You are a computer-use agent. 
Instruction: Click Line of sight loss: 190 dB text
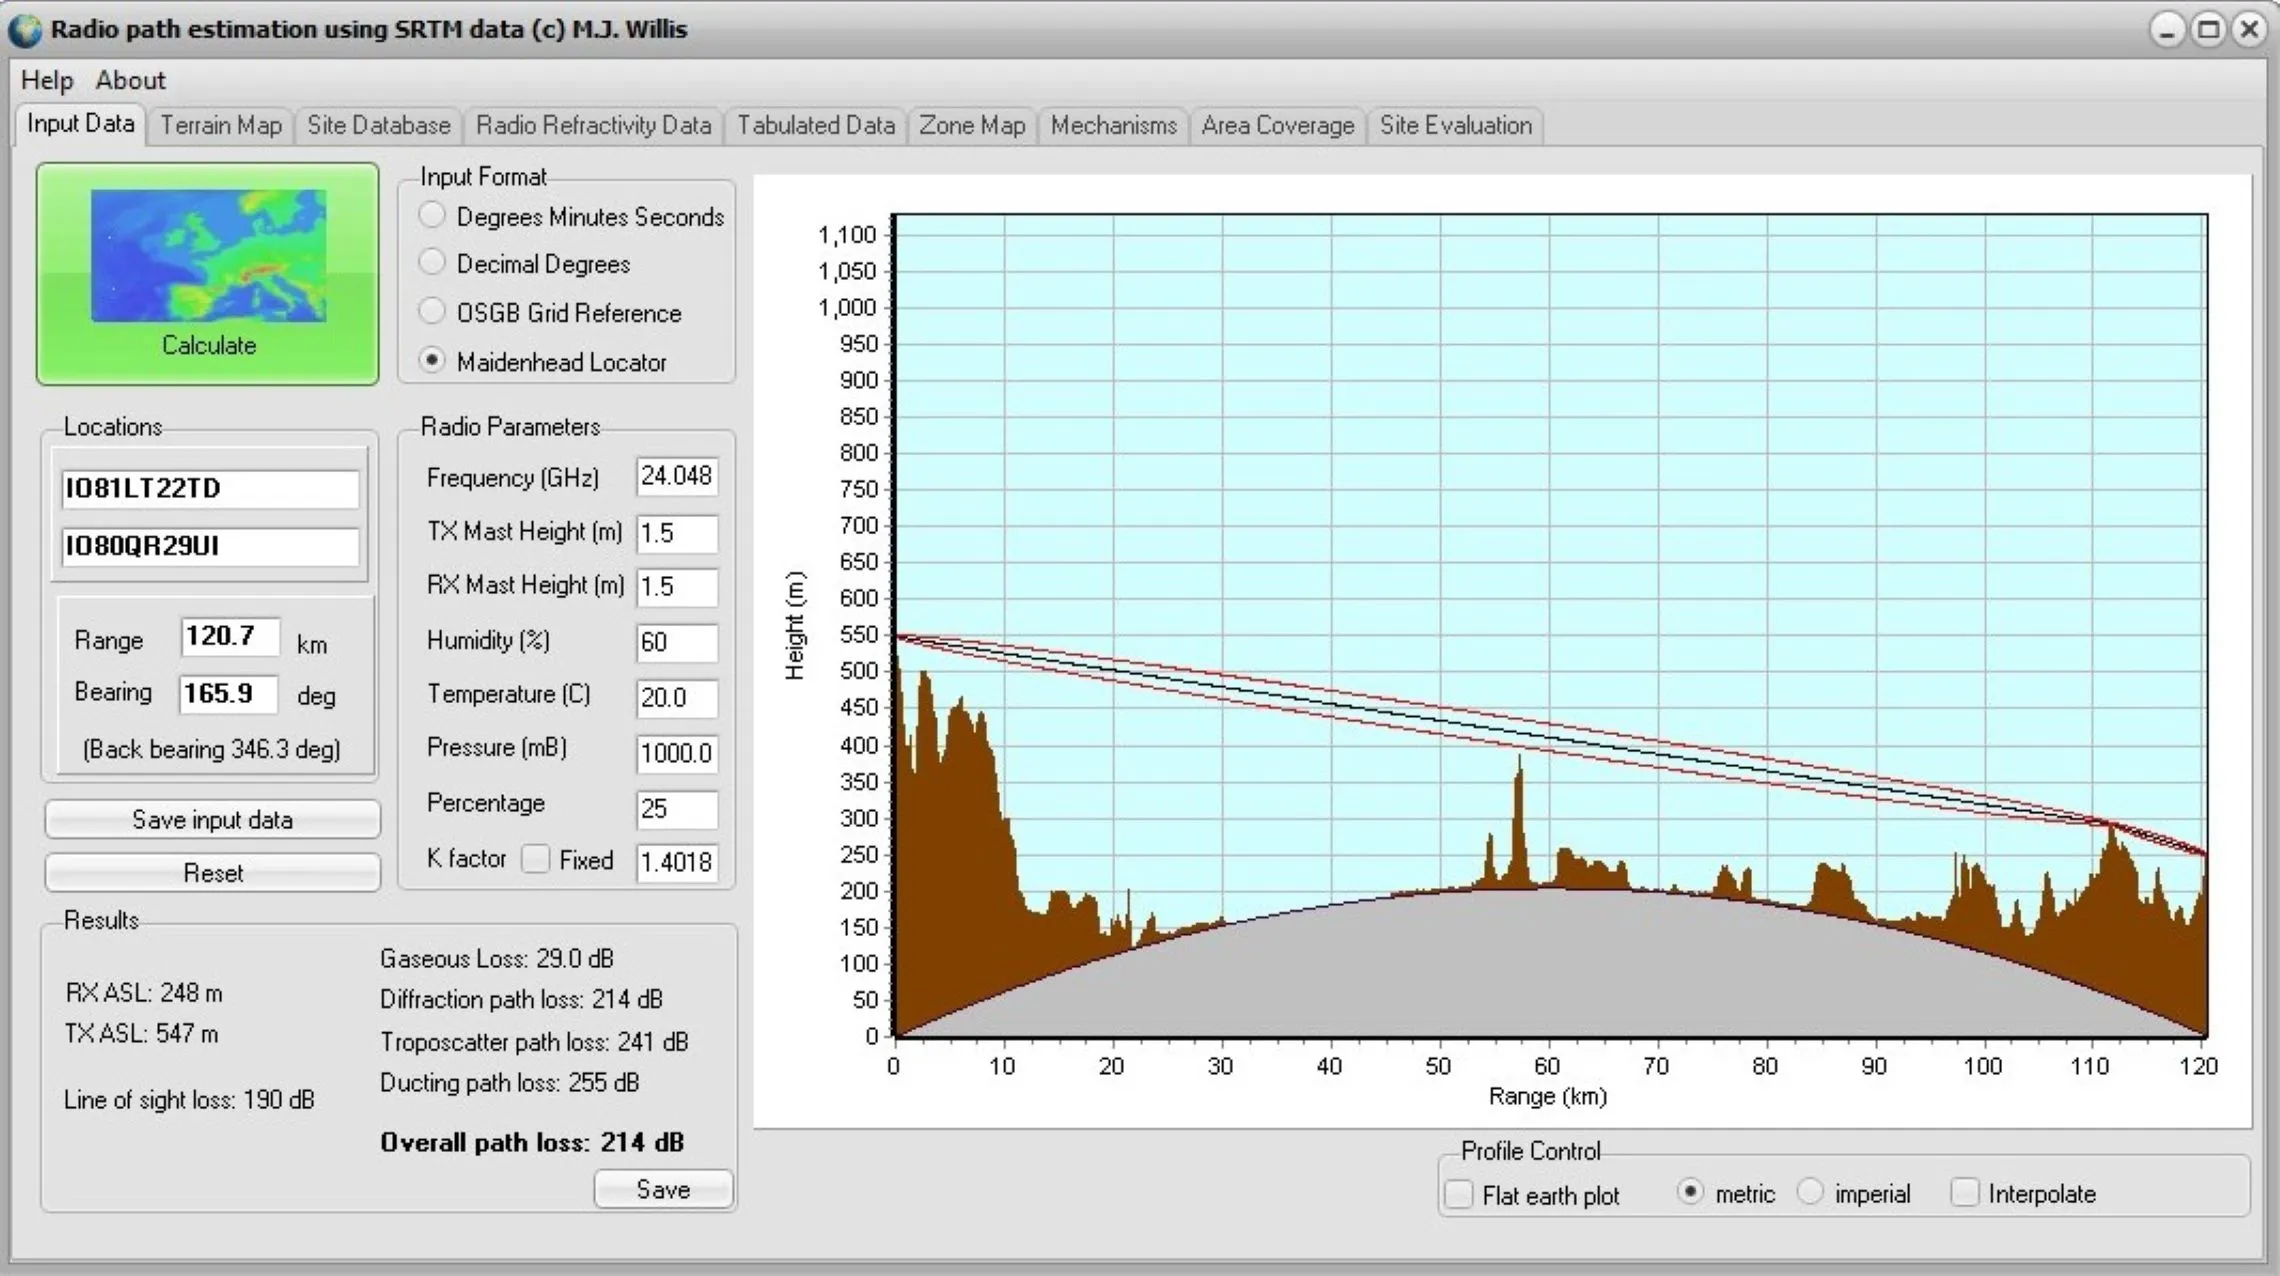[x=189, y=1100]
